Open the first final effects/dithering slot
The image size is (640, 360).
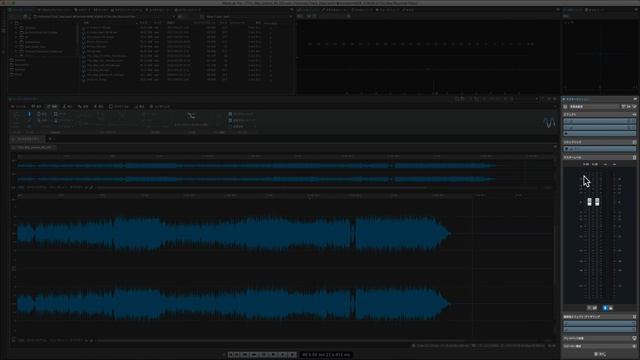click(599, 323)
